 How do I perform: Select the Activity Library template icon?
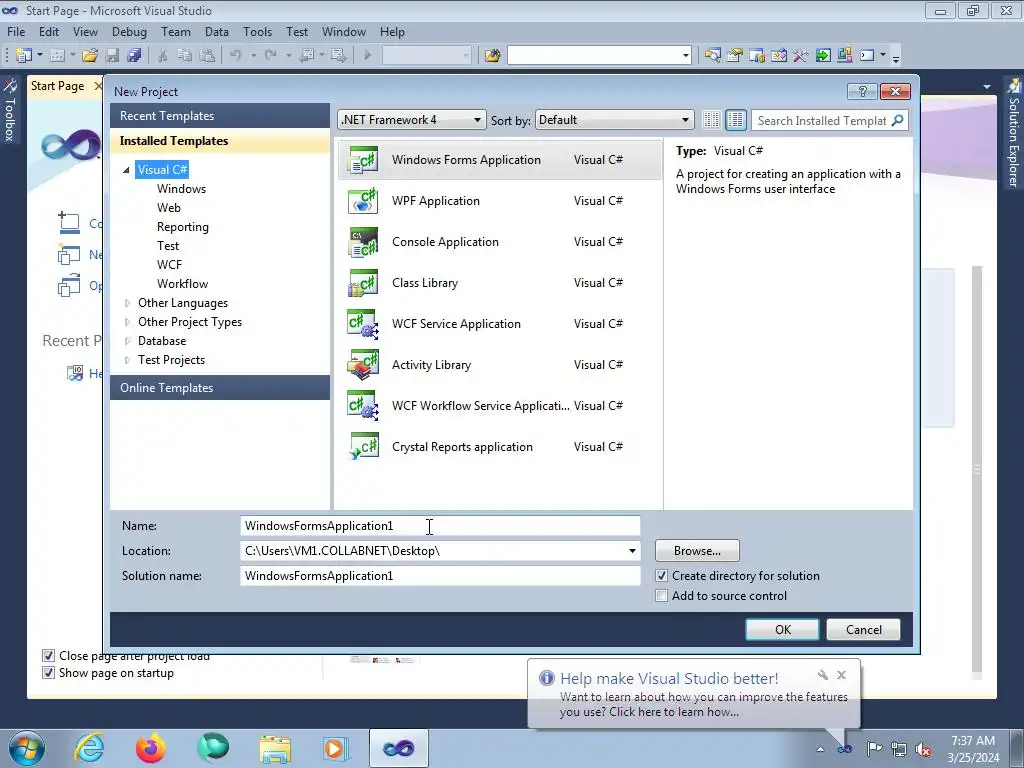click(x=363, y=365)
